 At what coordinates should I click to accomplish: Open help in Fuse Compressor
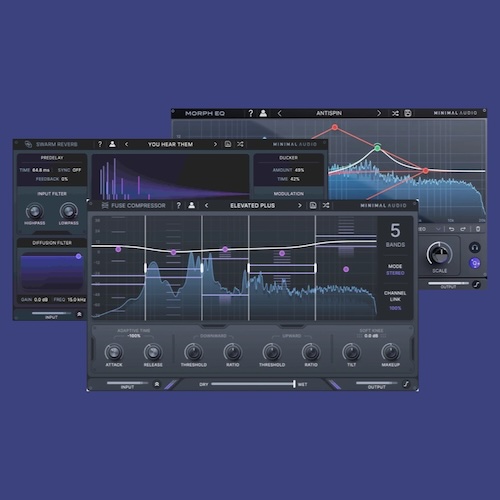(x=179, y=205)
